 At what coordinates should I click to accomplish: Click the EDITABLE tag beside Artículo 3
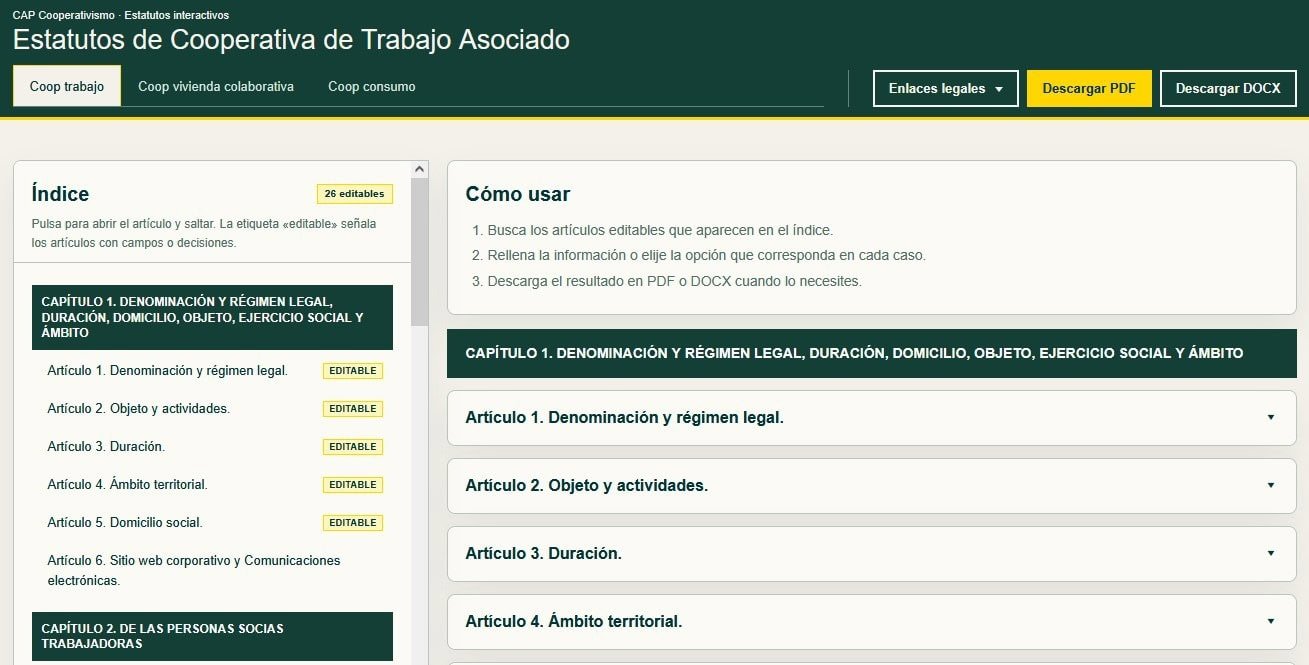point(352,447)
